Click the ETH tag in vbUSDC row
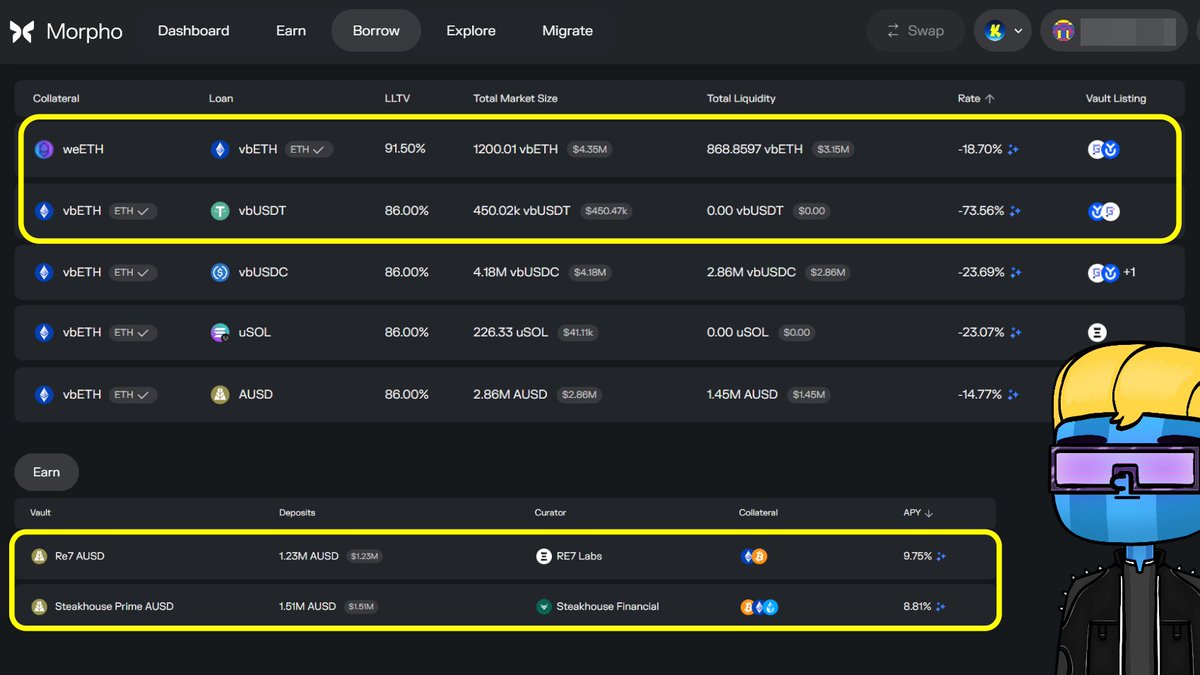This screenshot has width=1200, height=675. 132,272
